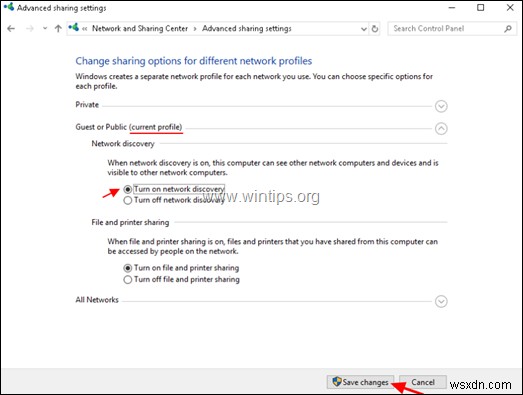Click the Cancel button
This screenshot has height=395, width=523.
click(x=423, y=382)
